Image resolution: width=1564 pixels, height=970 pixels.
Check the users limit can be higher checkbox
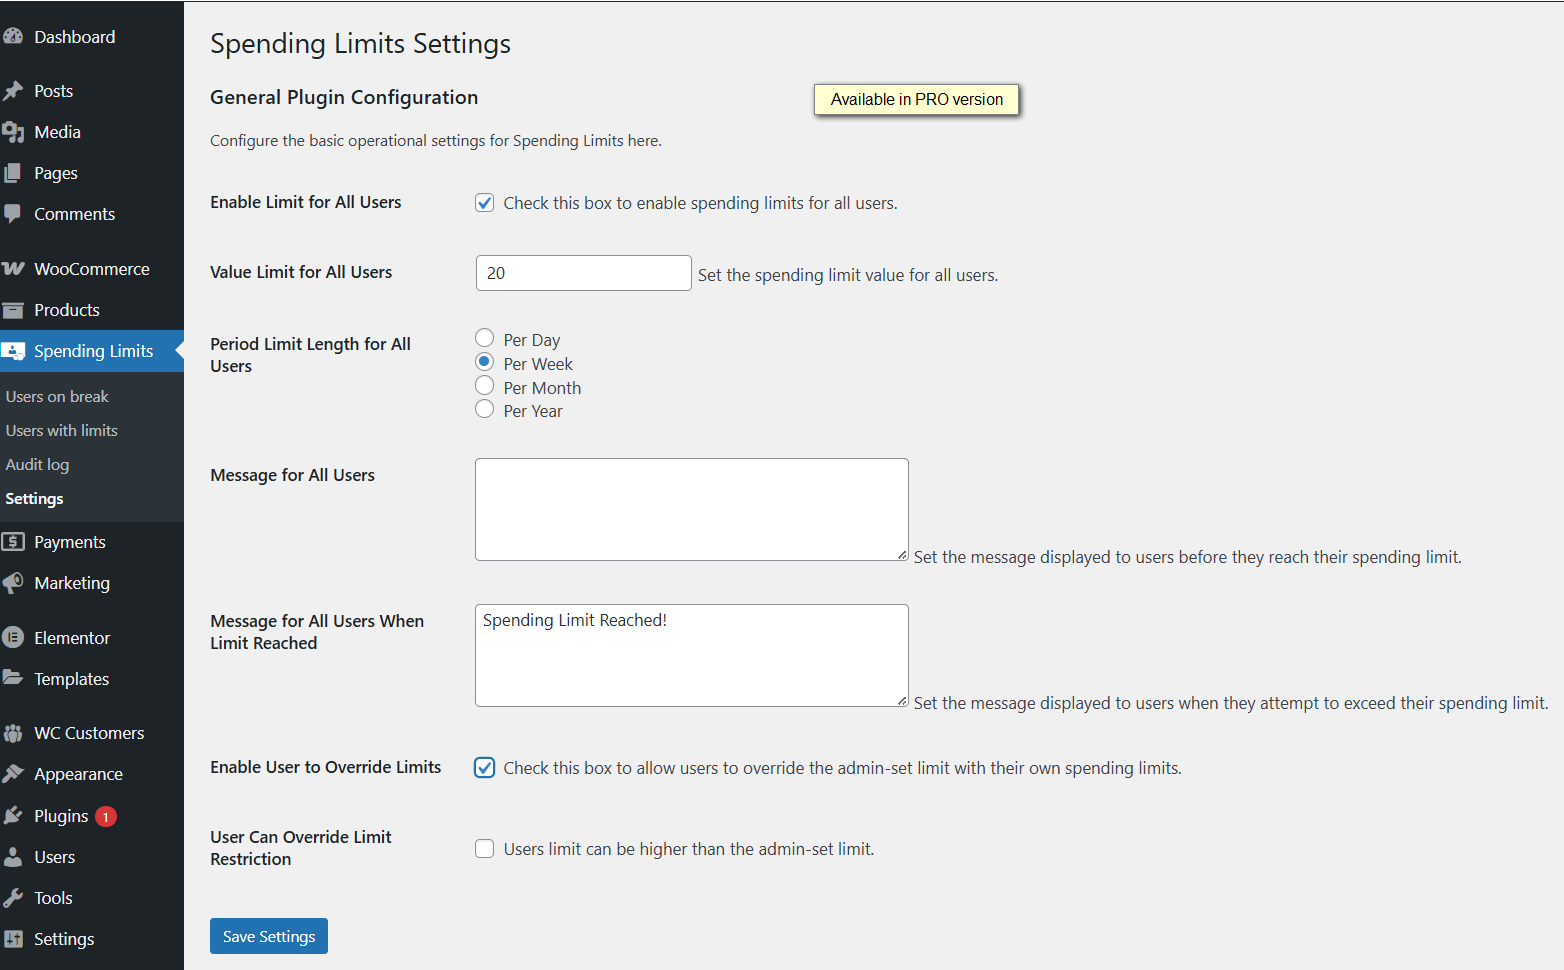[x=485, y=849]
